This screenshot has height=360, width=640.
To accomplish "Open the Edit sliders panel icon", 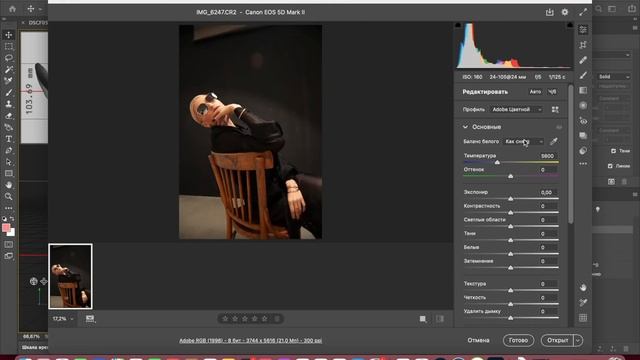I will [583, 29].
